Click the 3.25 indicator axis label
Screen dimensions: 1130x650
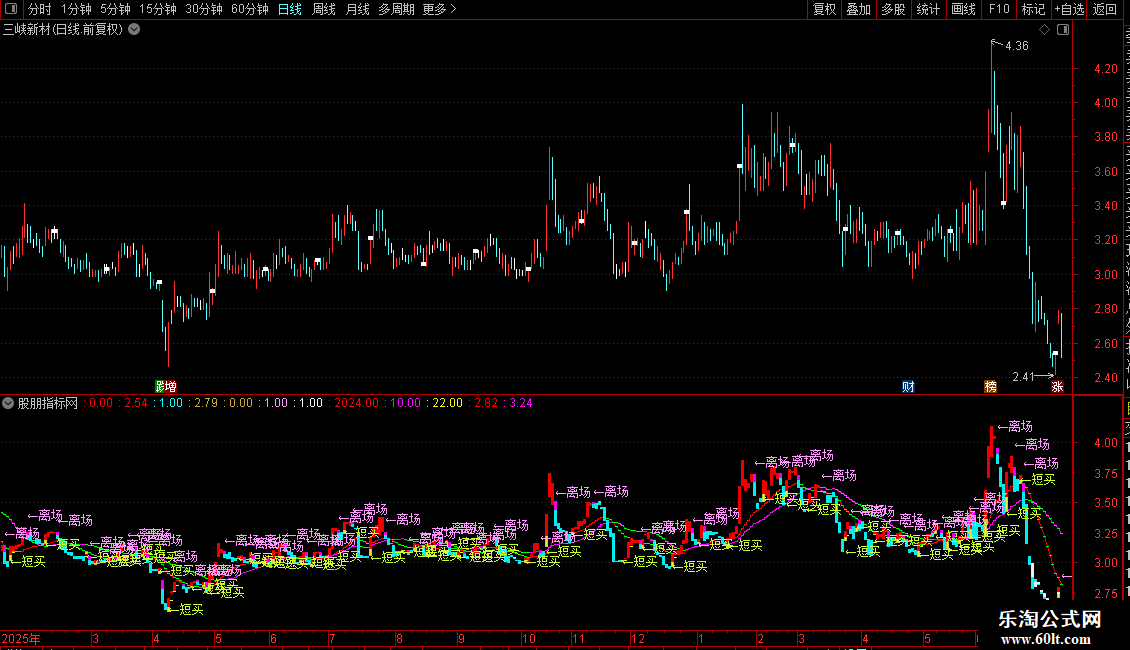point(1106,533)
